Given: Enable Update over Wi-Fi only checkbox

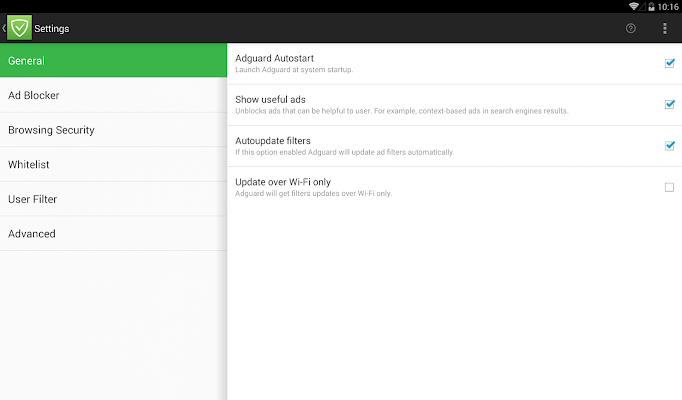Looking at the screenshot, I should [x=669, y=187].
